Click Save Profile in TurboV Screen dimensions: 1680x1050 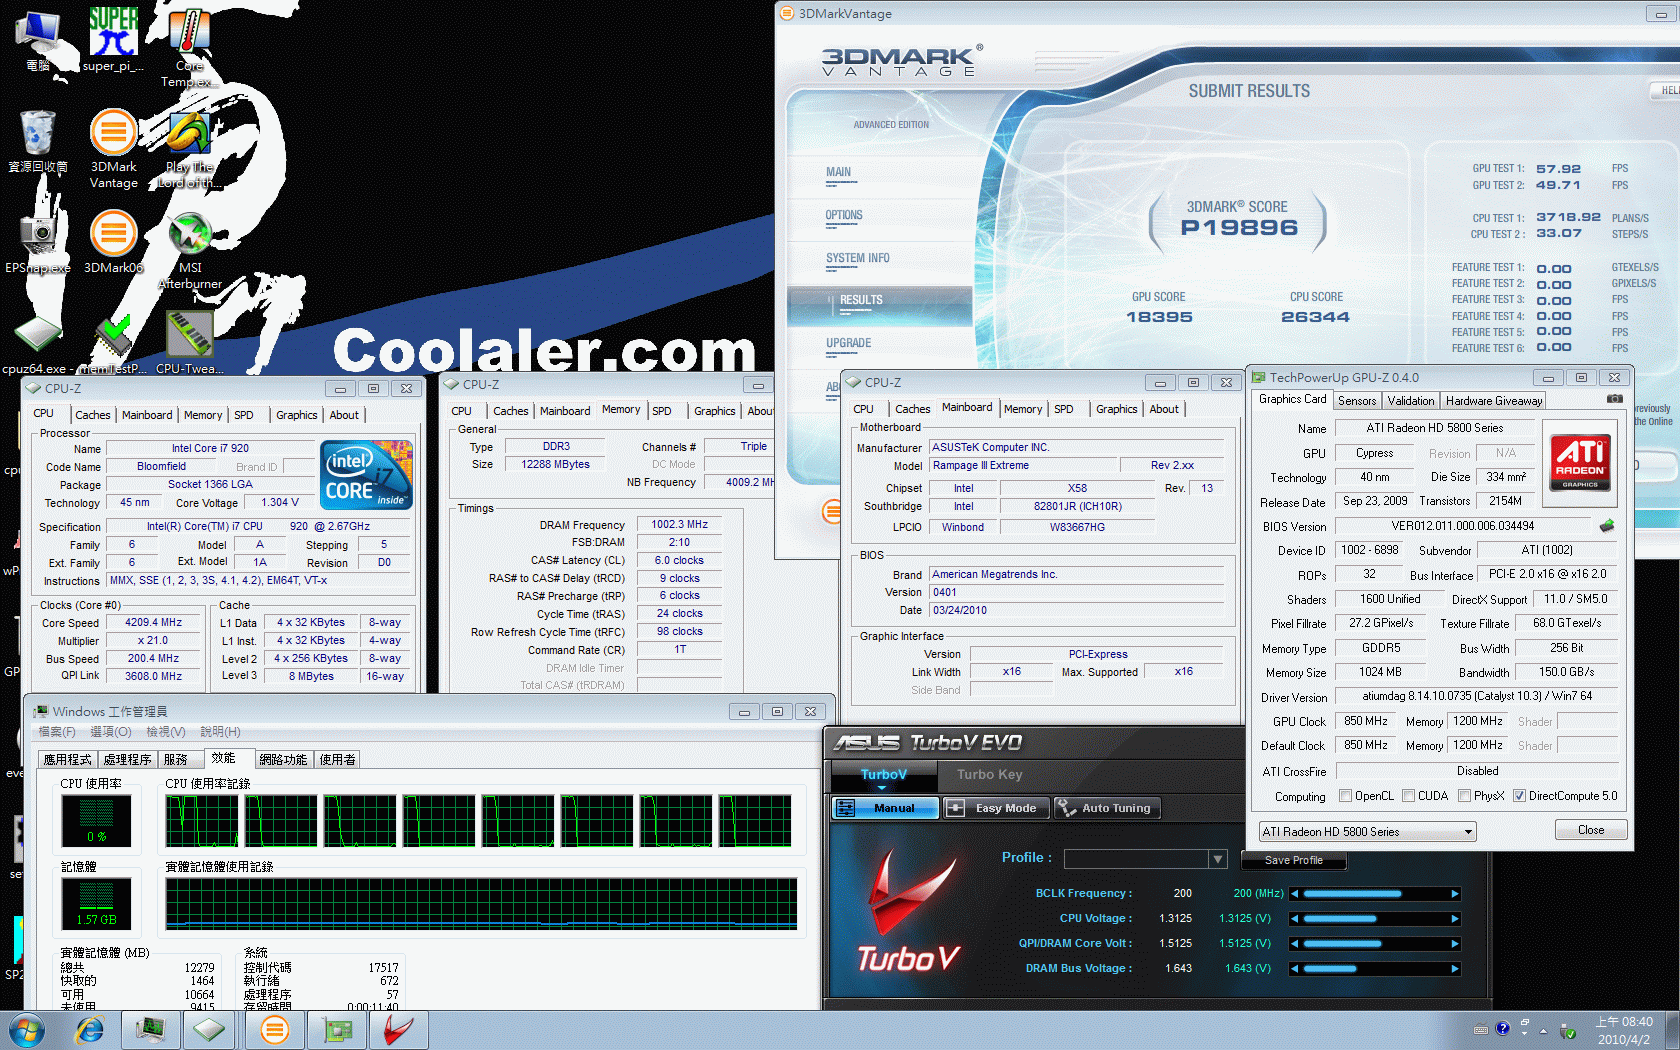1293,860
